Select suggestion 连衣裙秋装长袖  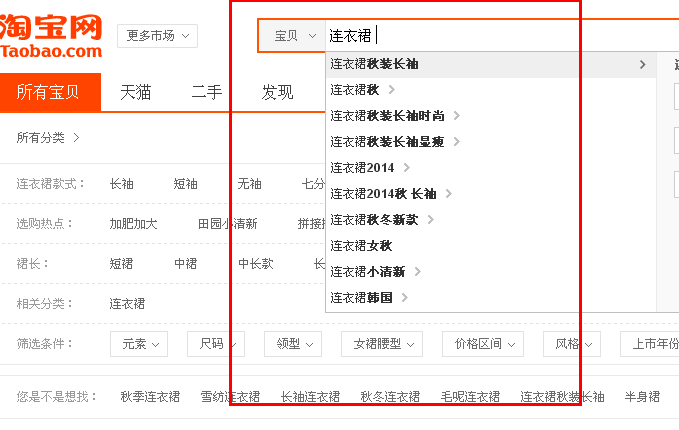[x=375, y=64]
